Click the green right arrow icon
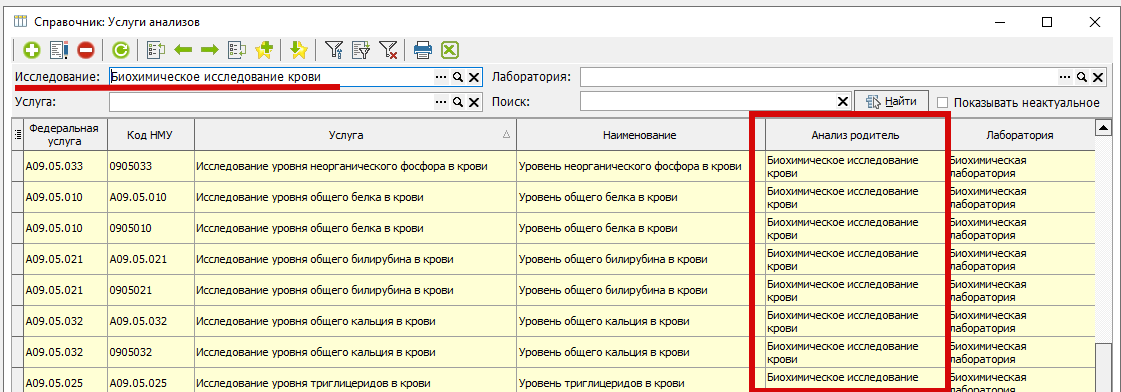The width and height of the screenshot is (1121, 392). coord(209,50)
